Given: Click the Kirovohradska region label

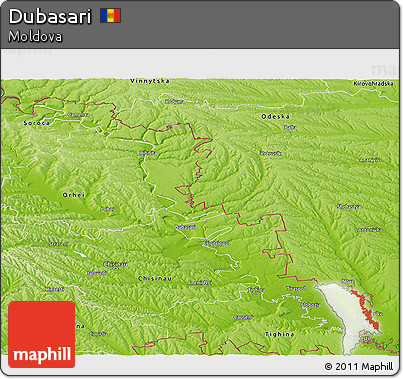Looking at the screenshot, I should click(x=373, y=84).
